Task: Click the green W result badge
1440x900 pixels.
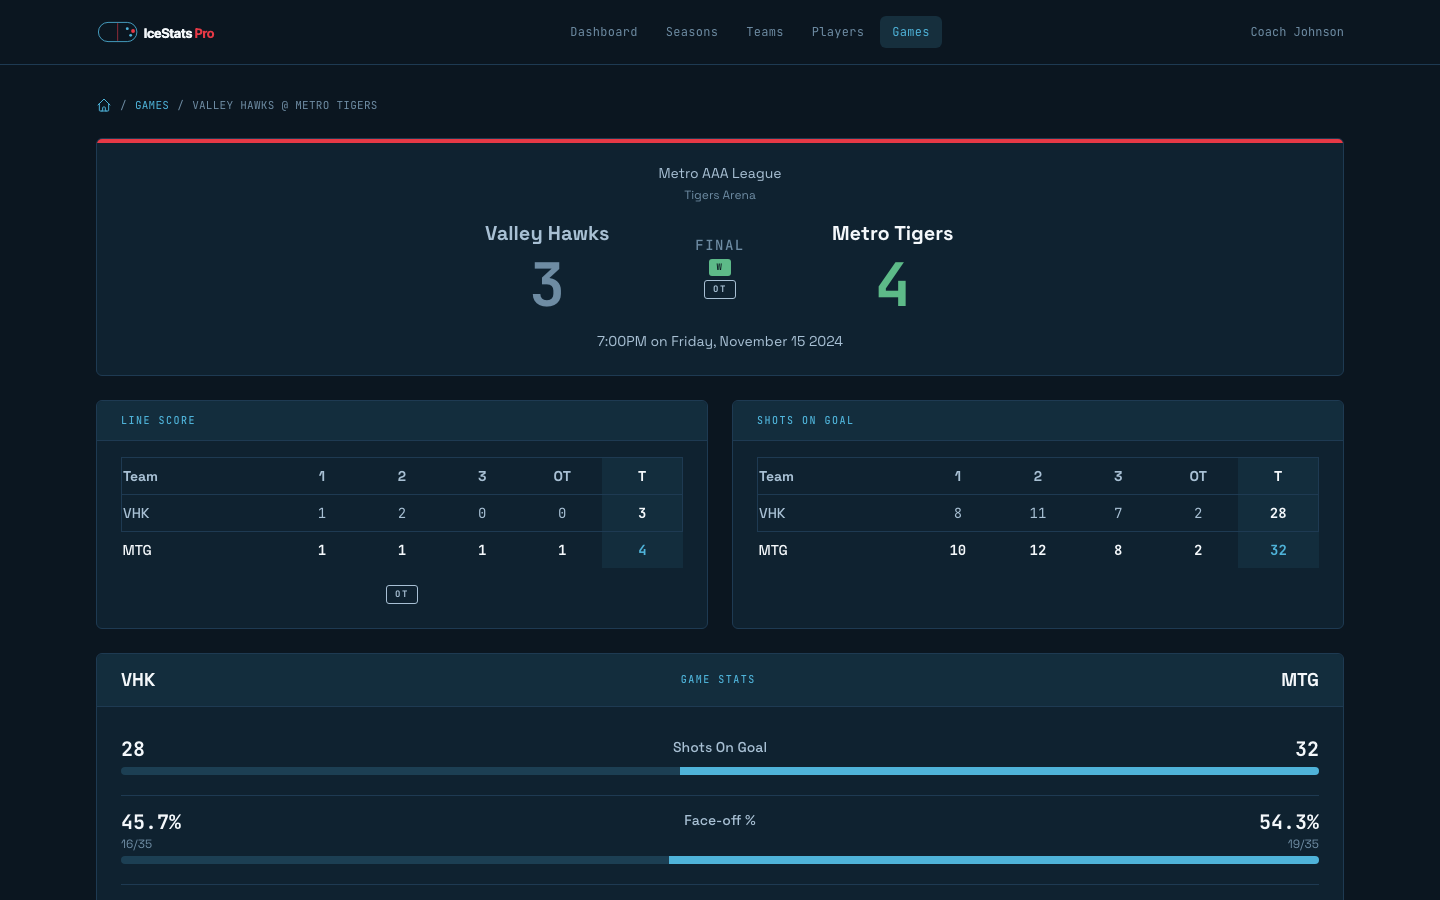Action: click(x=720, y=267)
